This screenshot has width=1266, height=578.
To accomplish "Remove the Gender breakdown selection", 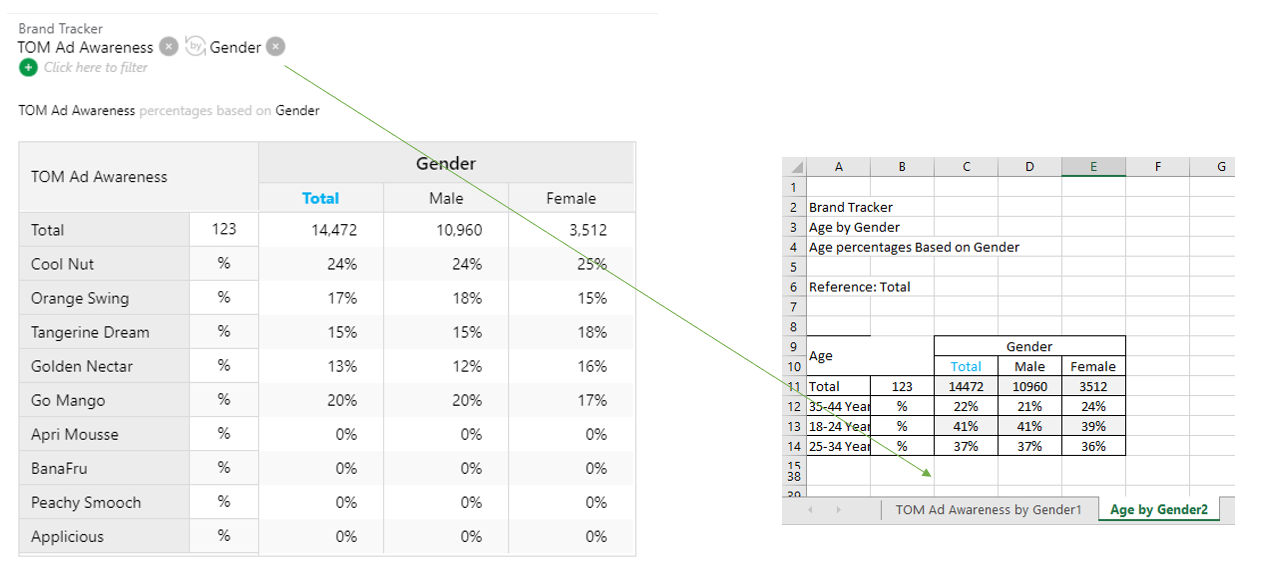I will click(276, 46).
